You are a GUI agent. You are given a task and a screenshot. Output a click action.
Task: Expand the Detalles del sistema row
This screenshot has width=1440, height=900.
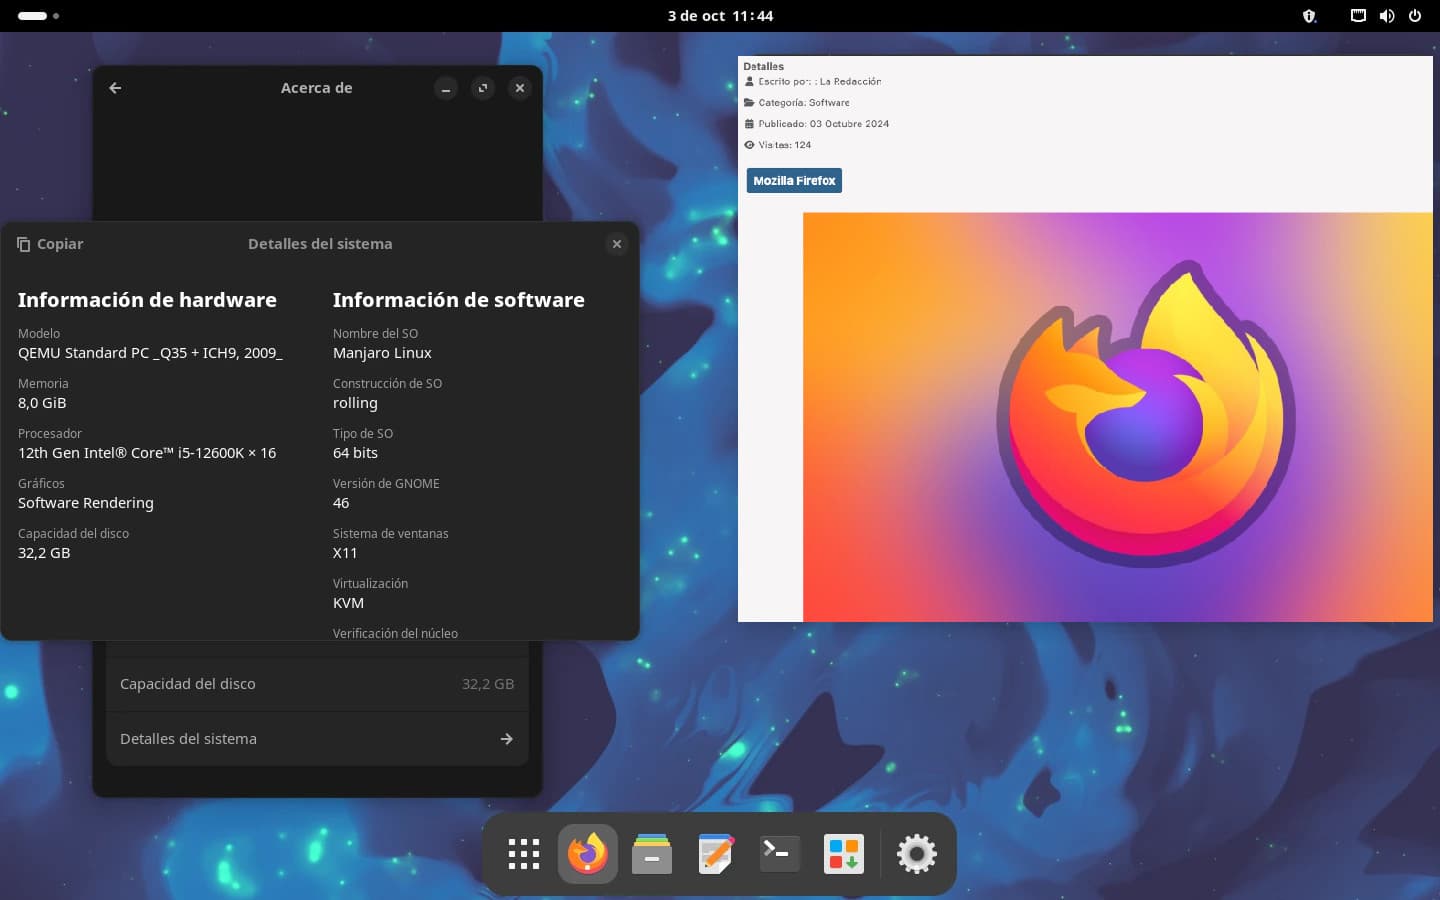click(x=317, y=739)
